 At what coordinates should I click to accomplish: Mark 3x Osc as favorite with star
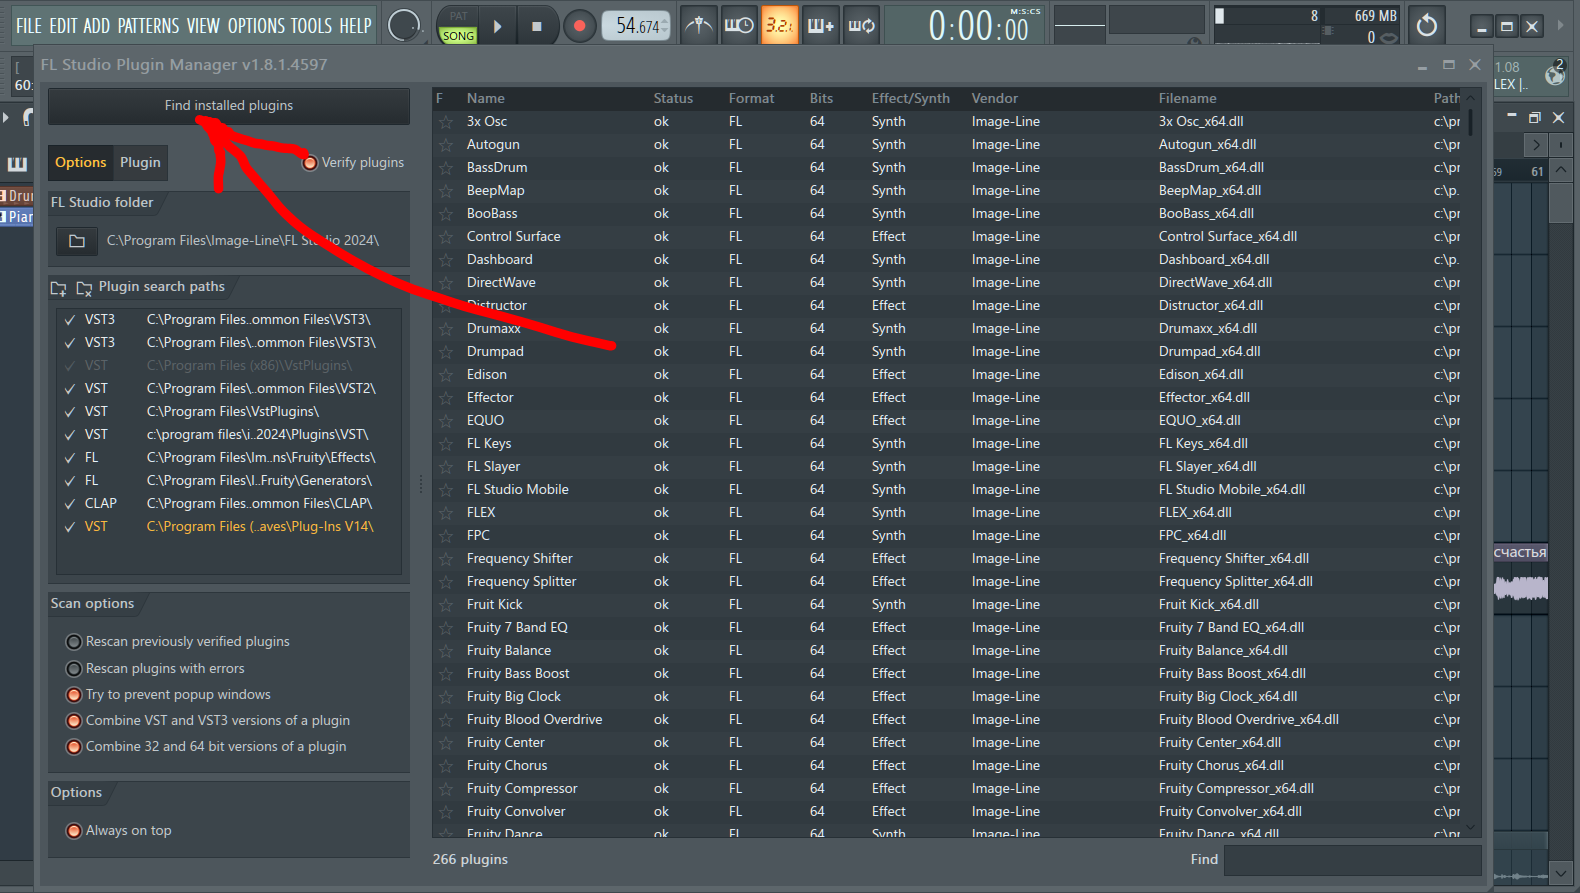click(445, 122)
